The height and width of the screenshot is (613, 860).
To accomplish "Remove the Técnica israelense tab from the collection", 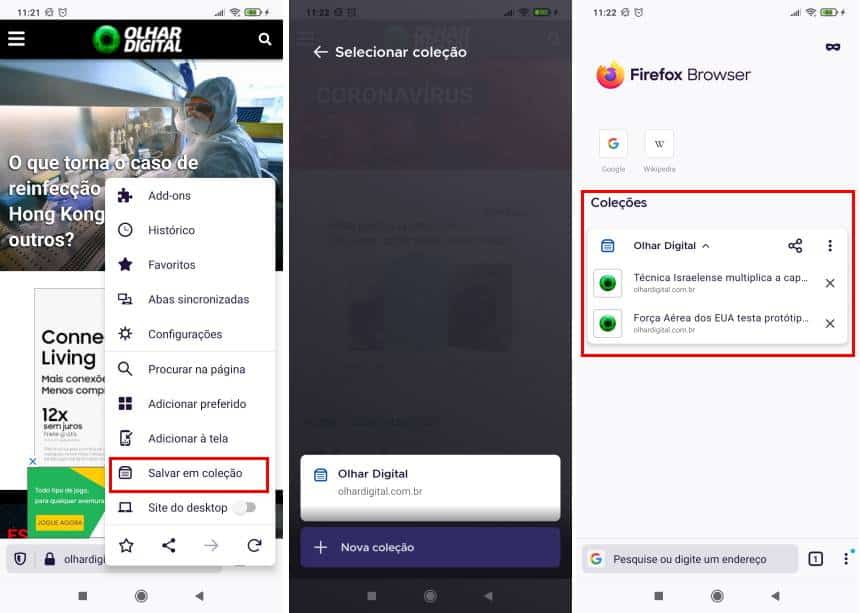I will tap(830, 283).
